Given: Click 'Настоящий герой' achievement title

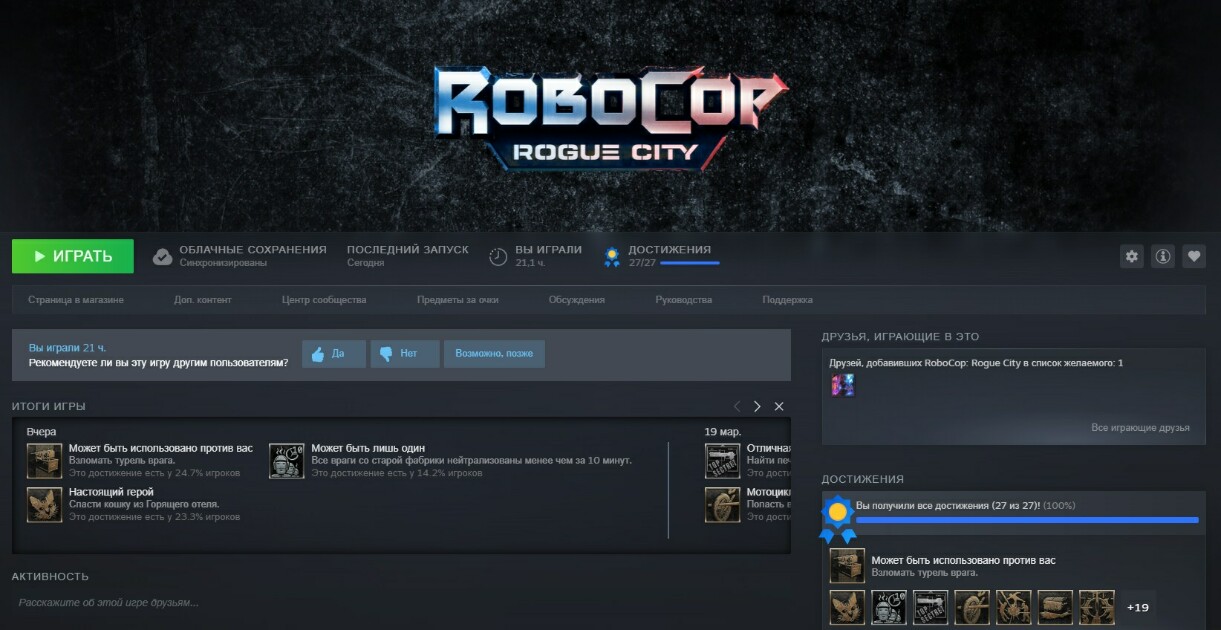Looking at the screenshot, I should [111, 492].
